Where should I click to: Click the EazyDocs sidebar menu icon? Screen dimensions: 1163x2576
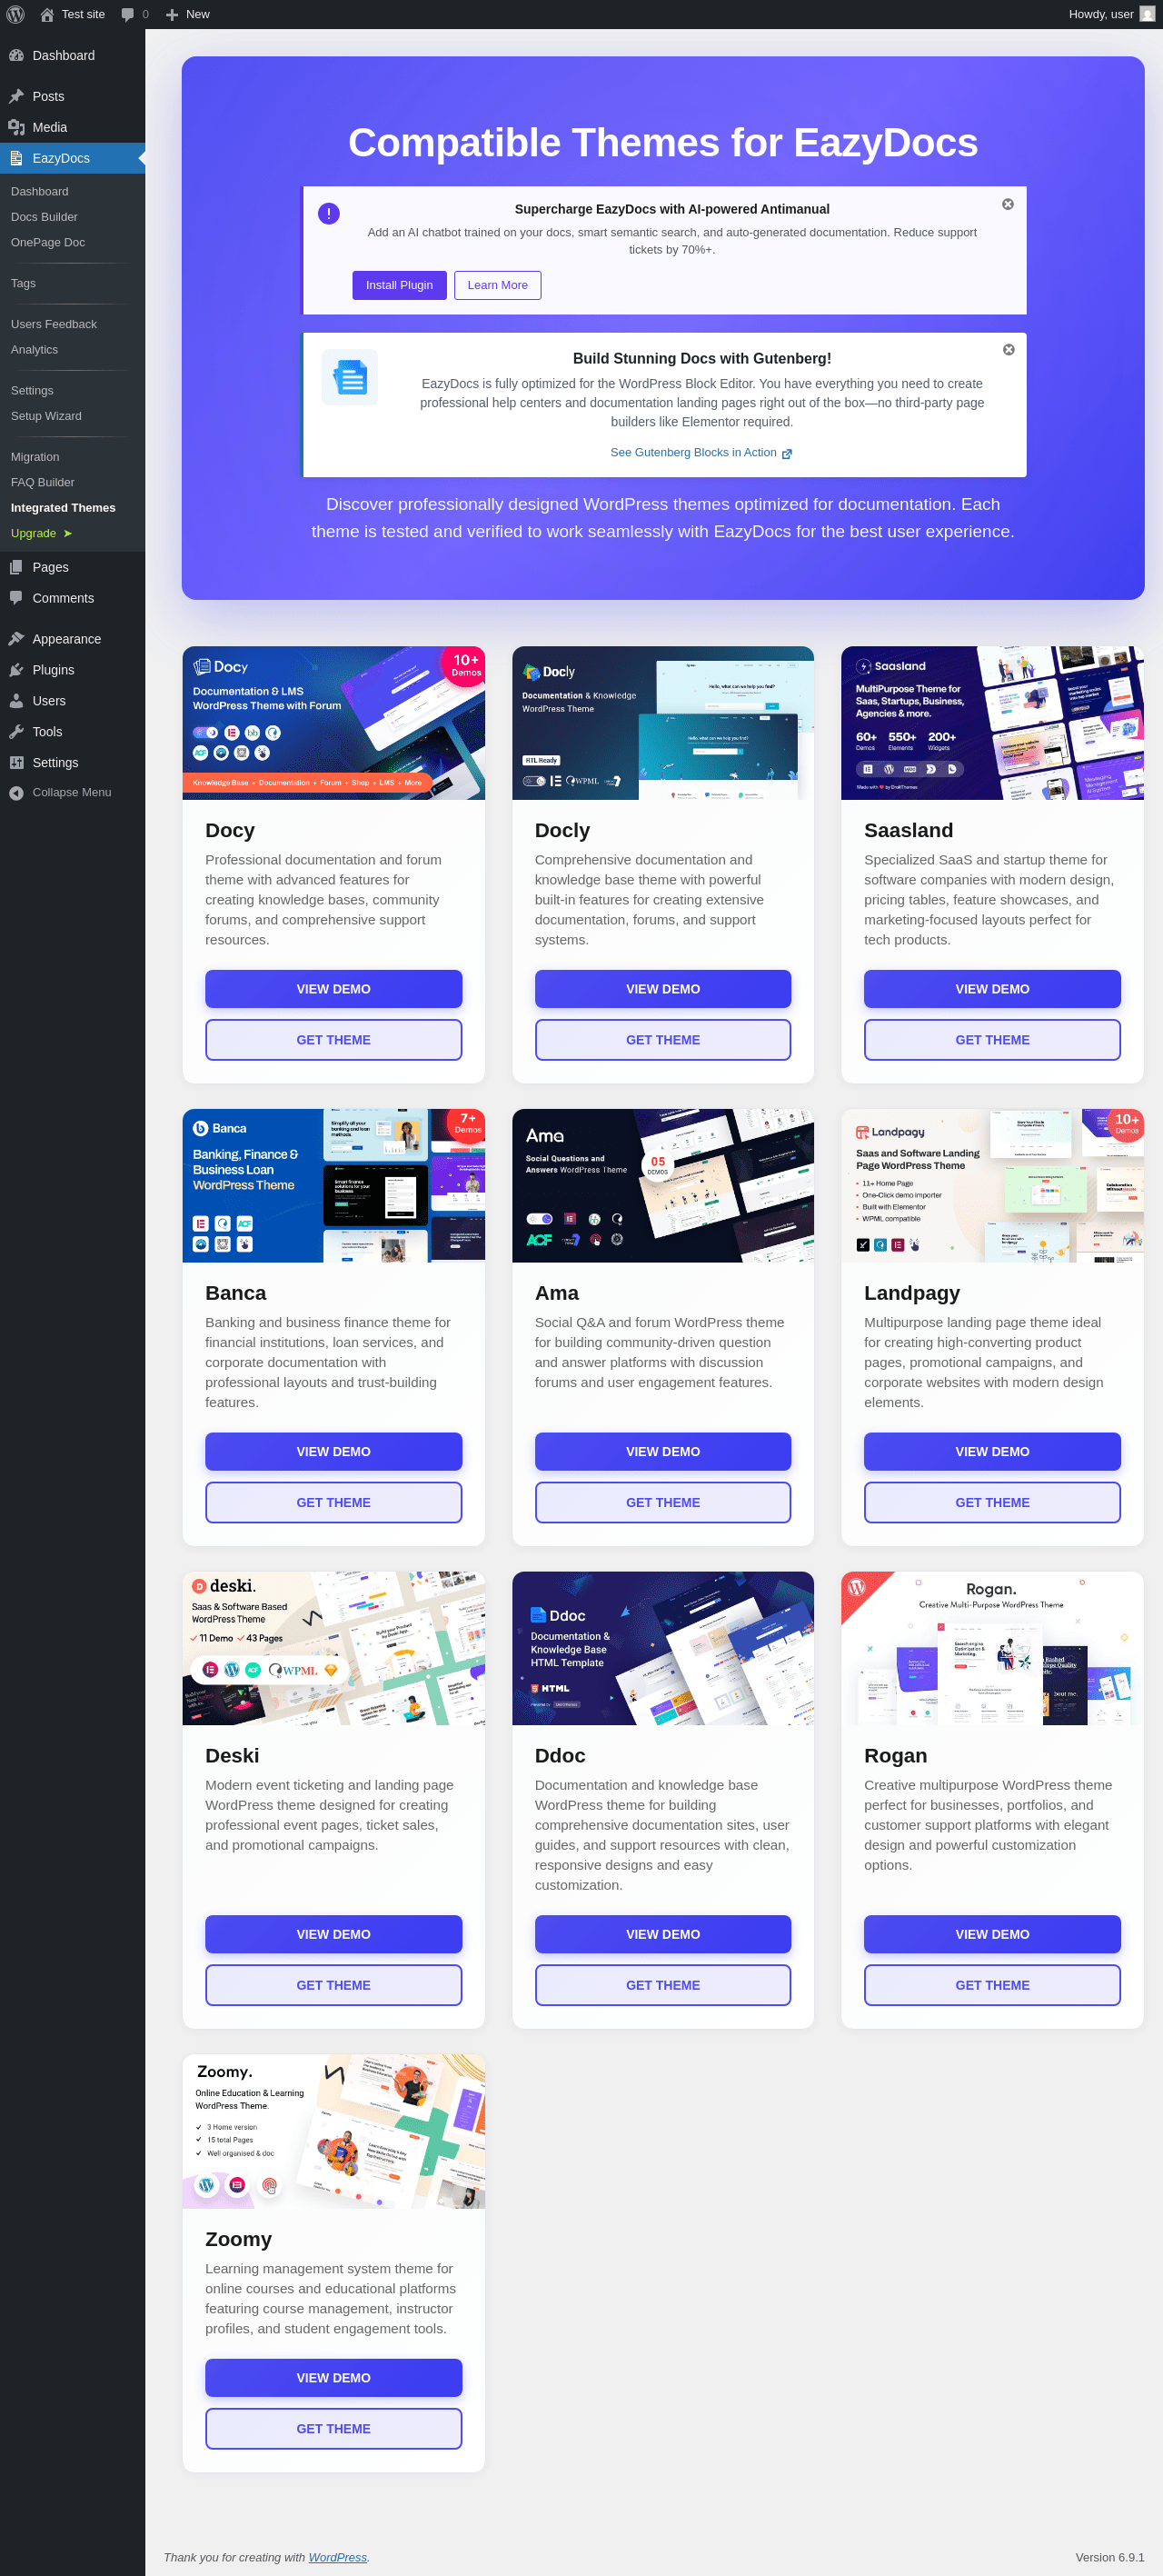pyautogui.click(x=16, y=158)
